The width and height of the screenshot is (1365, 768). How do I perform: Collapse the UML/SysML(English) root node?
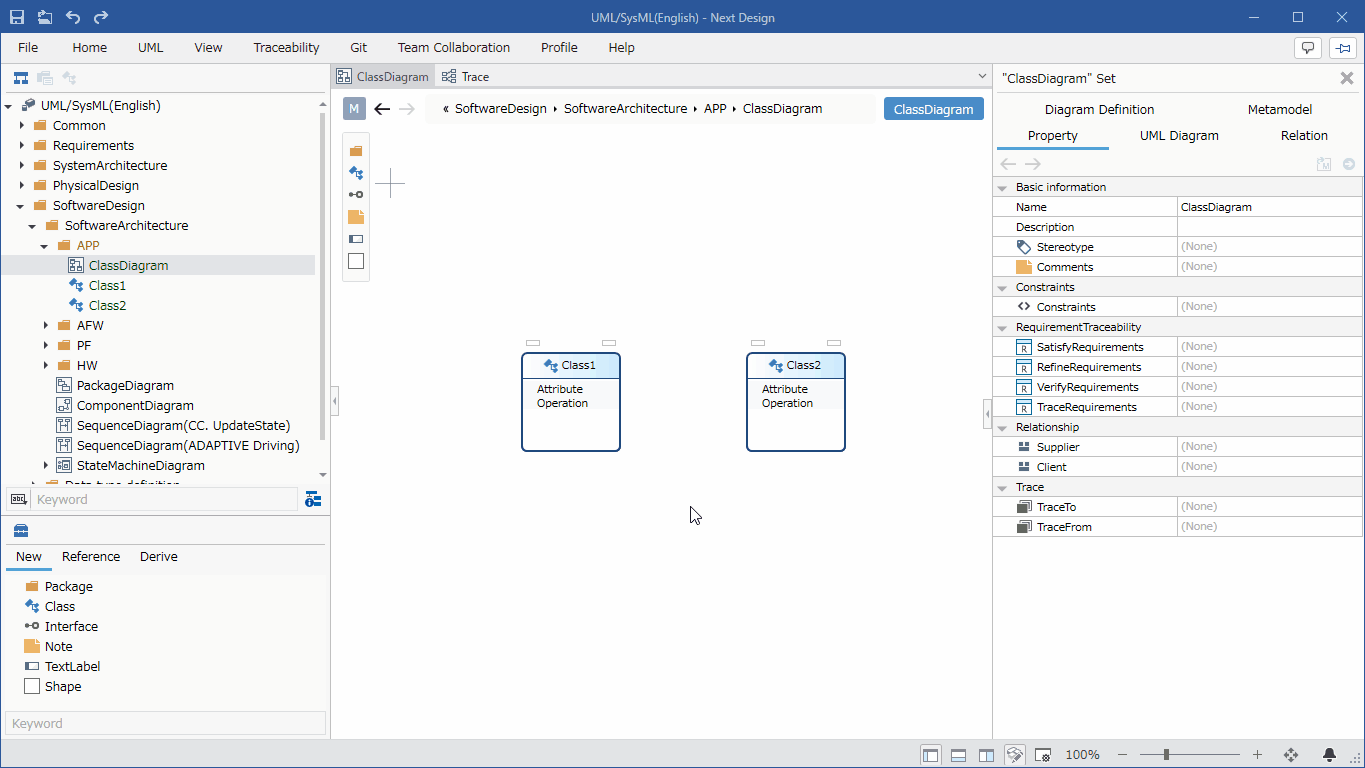pos(9,106)
